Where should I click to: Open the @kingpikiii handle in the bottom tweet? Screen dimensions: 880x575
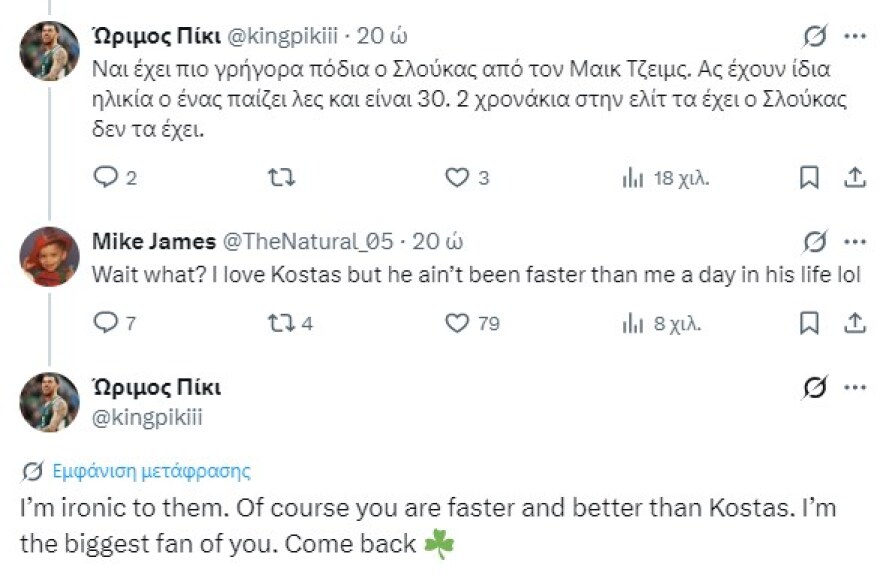click(147, 417)
